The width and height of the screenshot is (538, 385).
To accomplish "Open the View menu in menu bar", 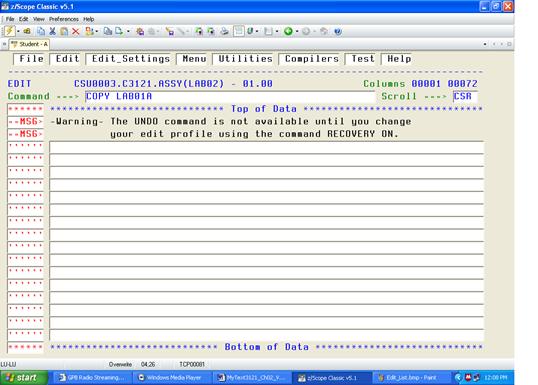I will [x=38, y=19].
